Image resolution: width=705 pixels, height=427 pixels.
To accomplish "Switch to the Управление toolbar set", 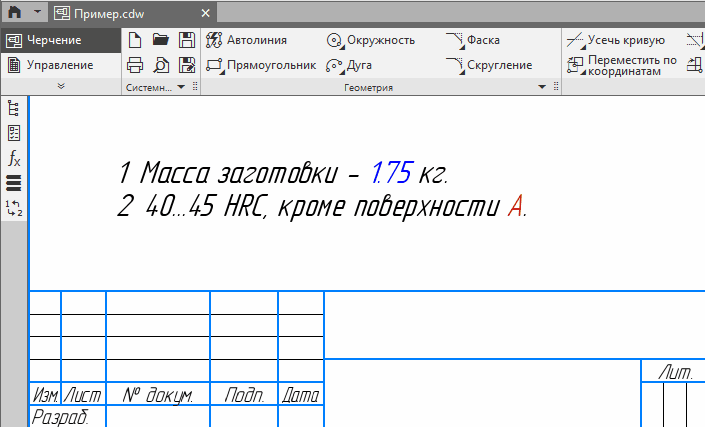I will coord(60,65).
